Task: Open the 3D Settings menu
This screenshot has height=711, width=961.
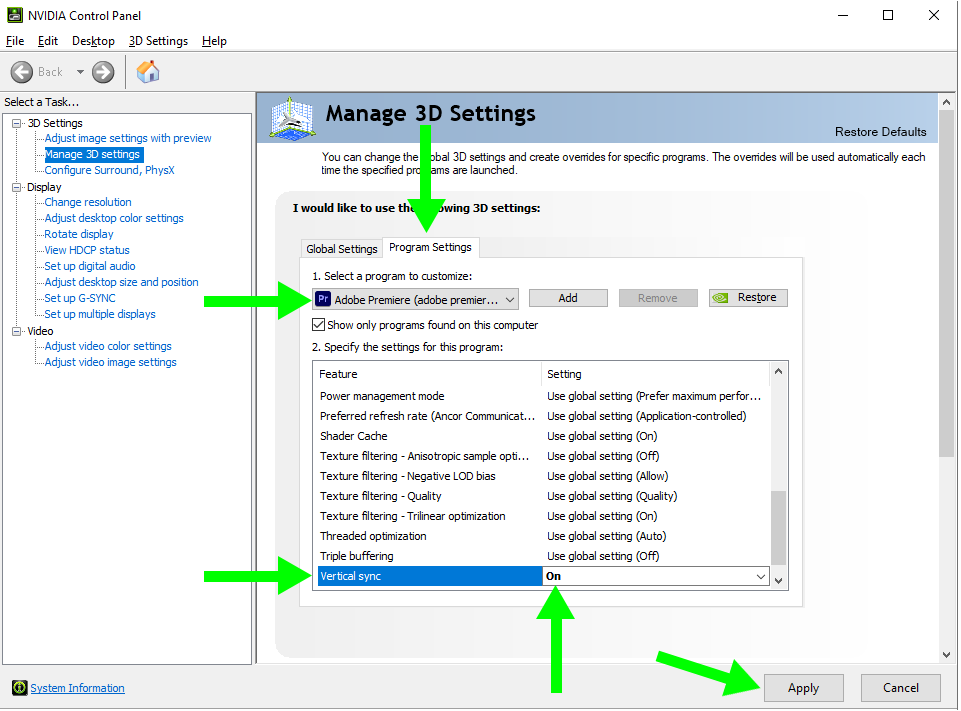Action: (158, 41)
